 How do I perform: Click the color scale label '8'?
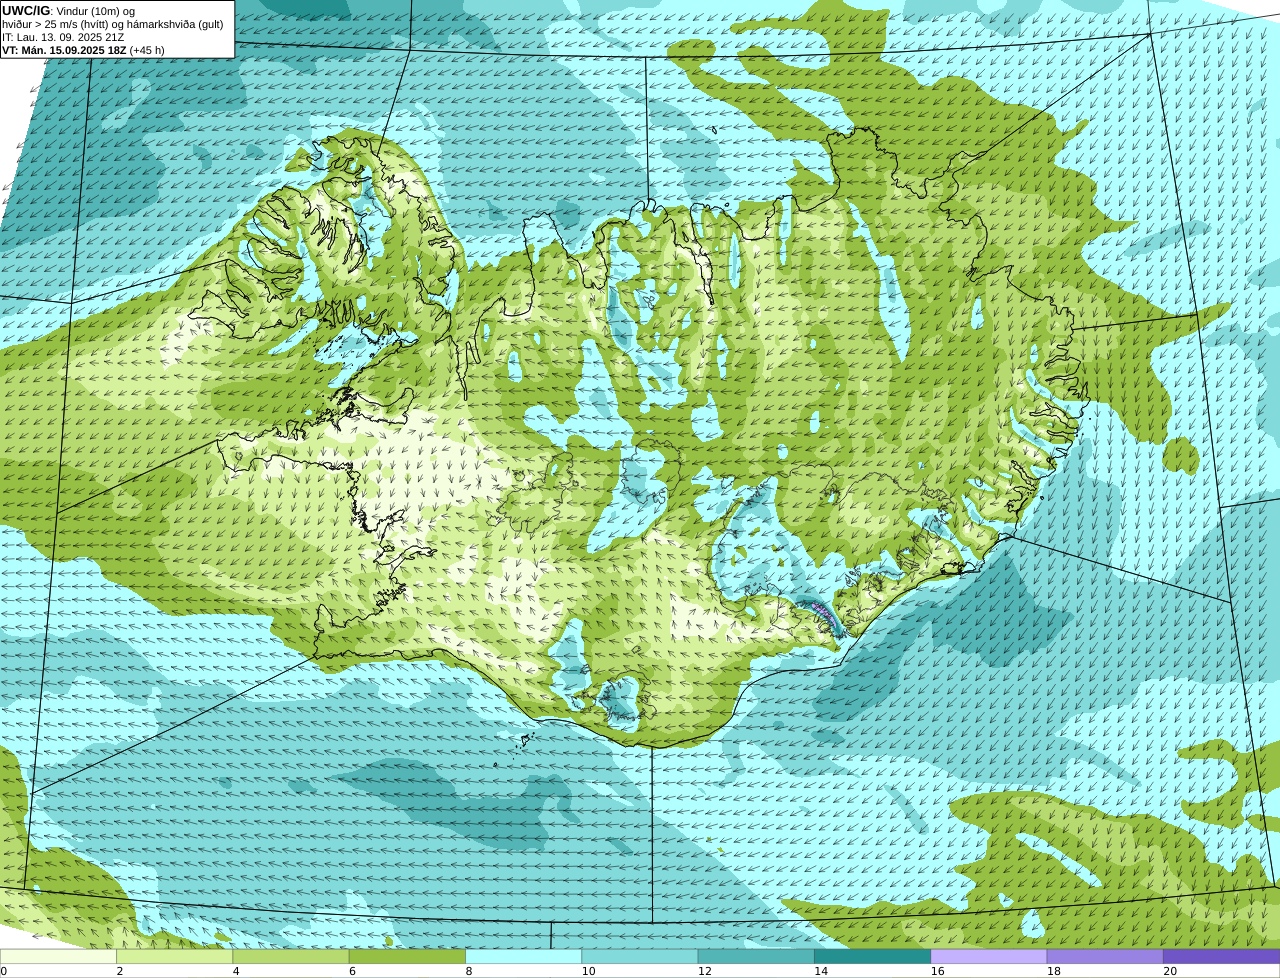click(469, 971)
